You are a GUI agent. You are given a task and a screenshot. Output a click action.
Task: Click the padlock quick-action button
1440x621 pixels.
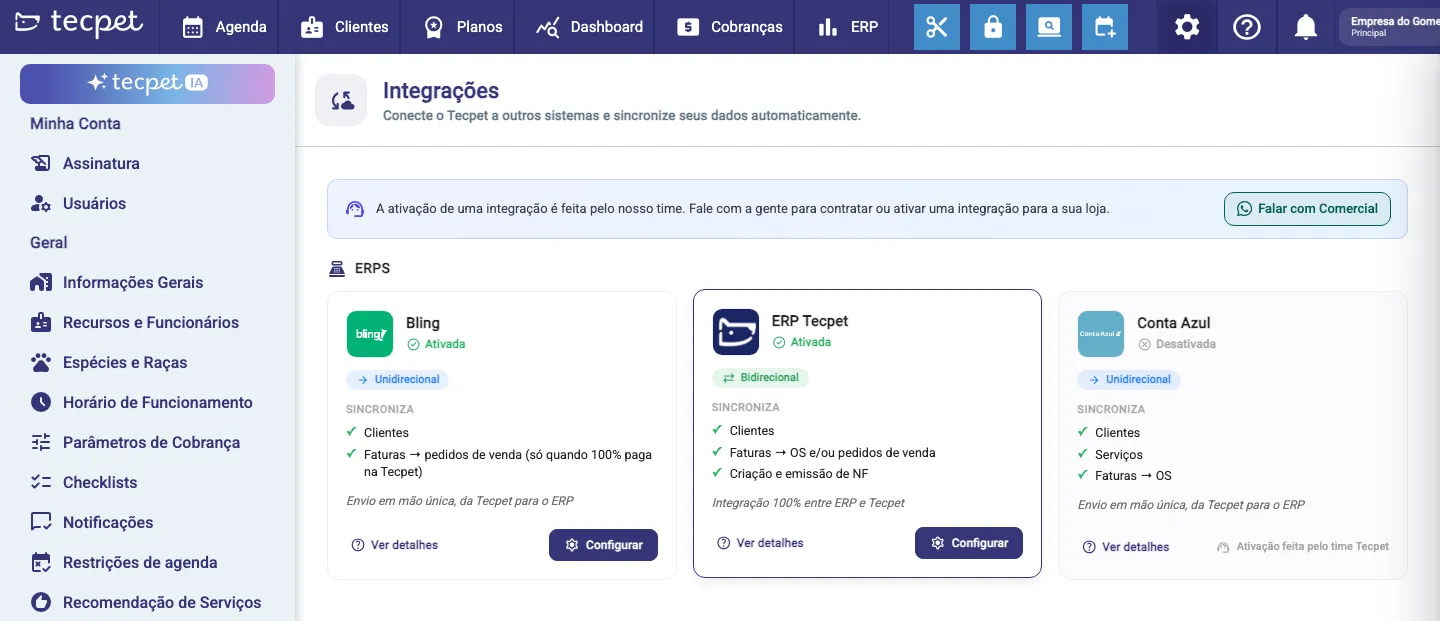point(993,27)
